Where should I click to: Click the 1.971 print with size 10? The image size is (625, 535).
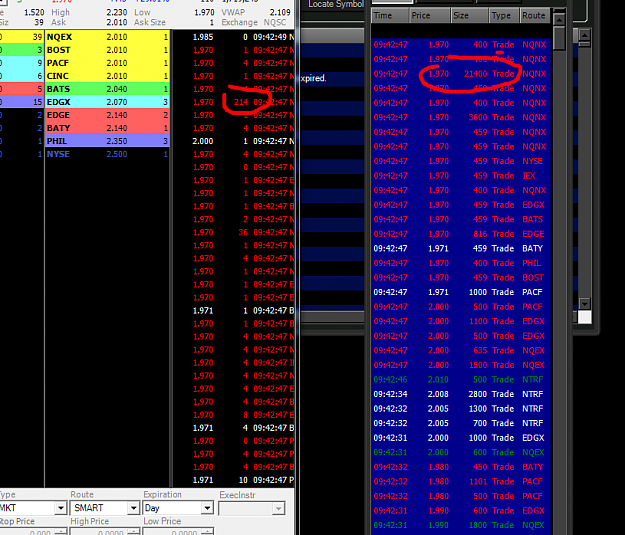[x=234, y=480]
